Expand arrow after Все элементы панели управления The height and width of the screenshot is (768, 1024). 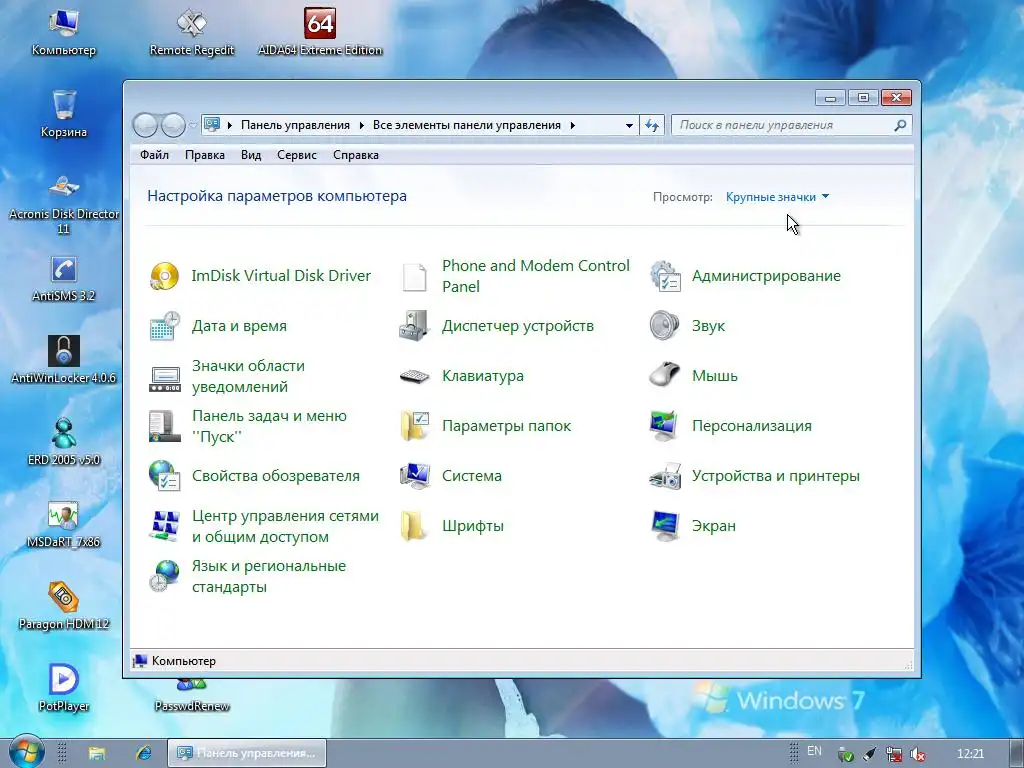tap(572, 125)
